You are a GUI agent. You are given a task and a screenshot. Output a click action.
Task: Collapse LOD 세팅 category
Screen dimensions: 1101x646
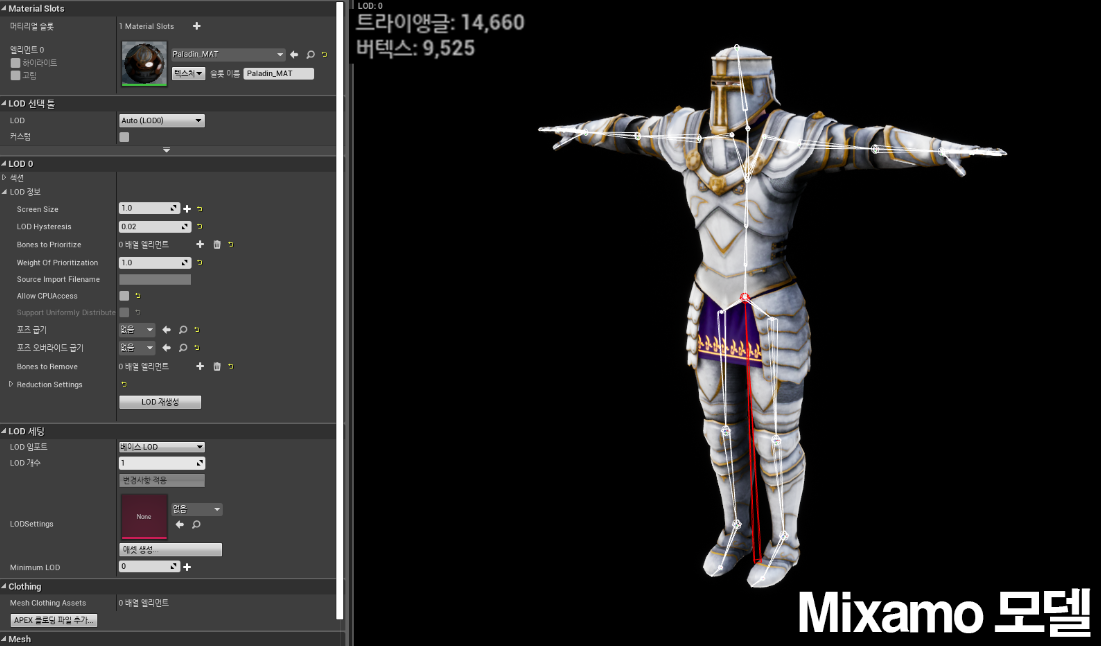tap(4, 431)
